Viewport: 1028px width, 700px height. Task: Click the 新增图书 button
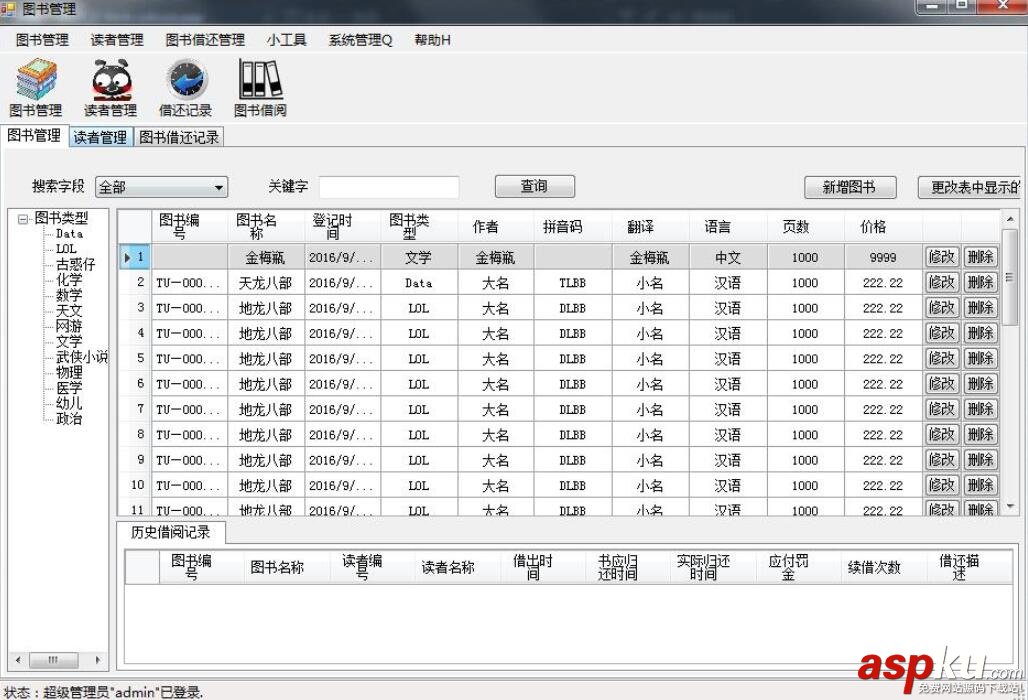coord(848,187)
